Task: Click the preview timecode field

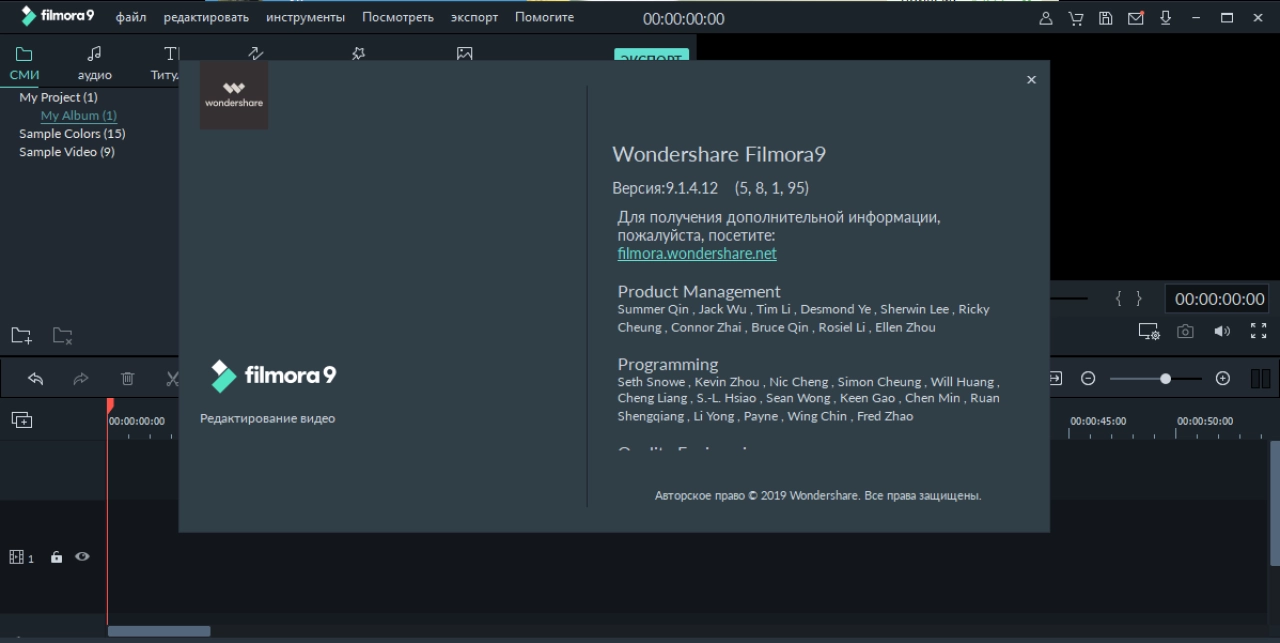Action: (1219, 298)
